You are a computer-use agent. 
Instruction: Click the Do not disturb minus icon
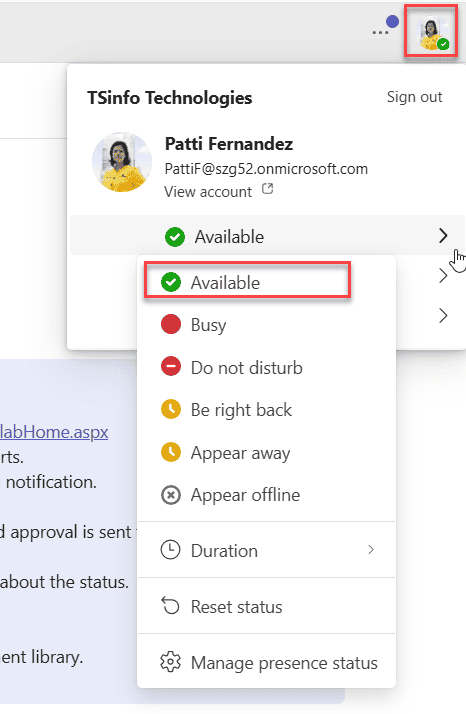(171, 367)
